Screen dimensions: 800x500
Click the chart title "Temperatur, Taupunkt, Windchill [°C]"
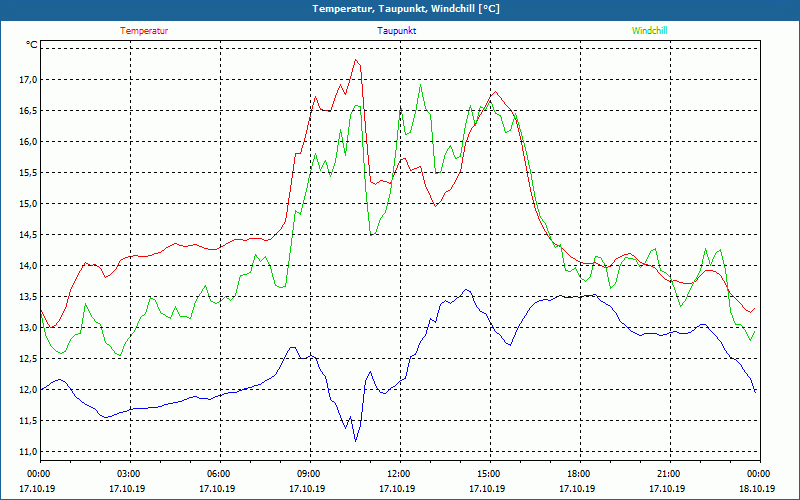406,9
